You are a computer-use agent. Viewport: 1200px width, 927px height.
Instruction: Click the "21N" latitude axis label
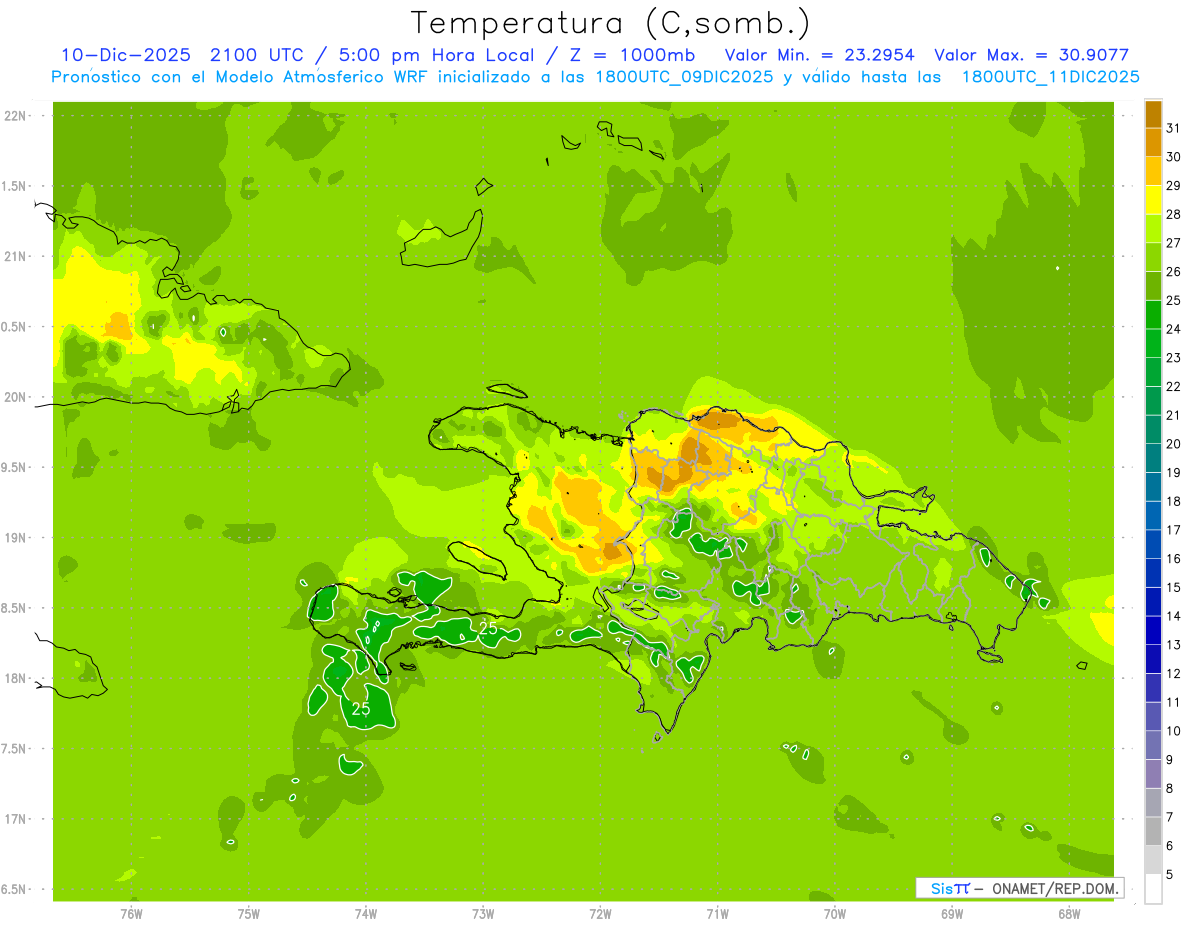tap(15, 257)
